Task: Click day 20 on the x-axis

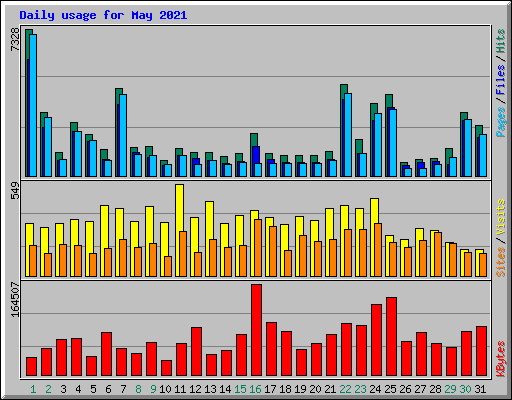Action: click(x=315, y=389)
